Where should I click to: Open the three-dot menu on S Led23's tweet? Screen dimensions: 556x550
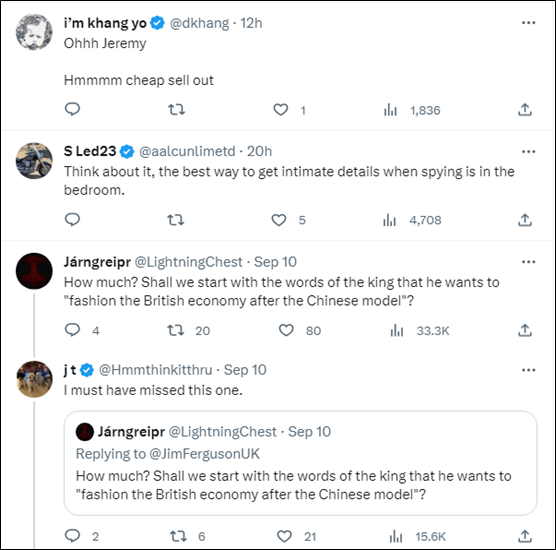click(528, 152)
